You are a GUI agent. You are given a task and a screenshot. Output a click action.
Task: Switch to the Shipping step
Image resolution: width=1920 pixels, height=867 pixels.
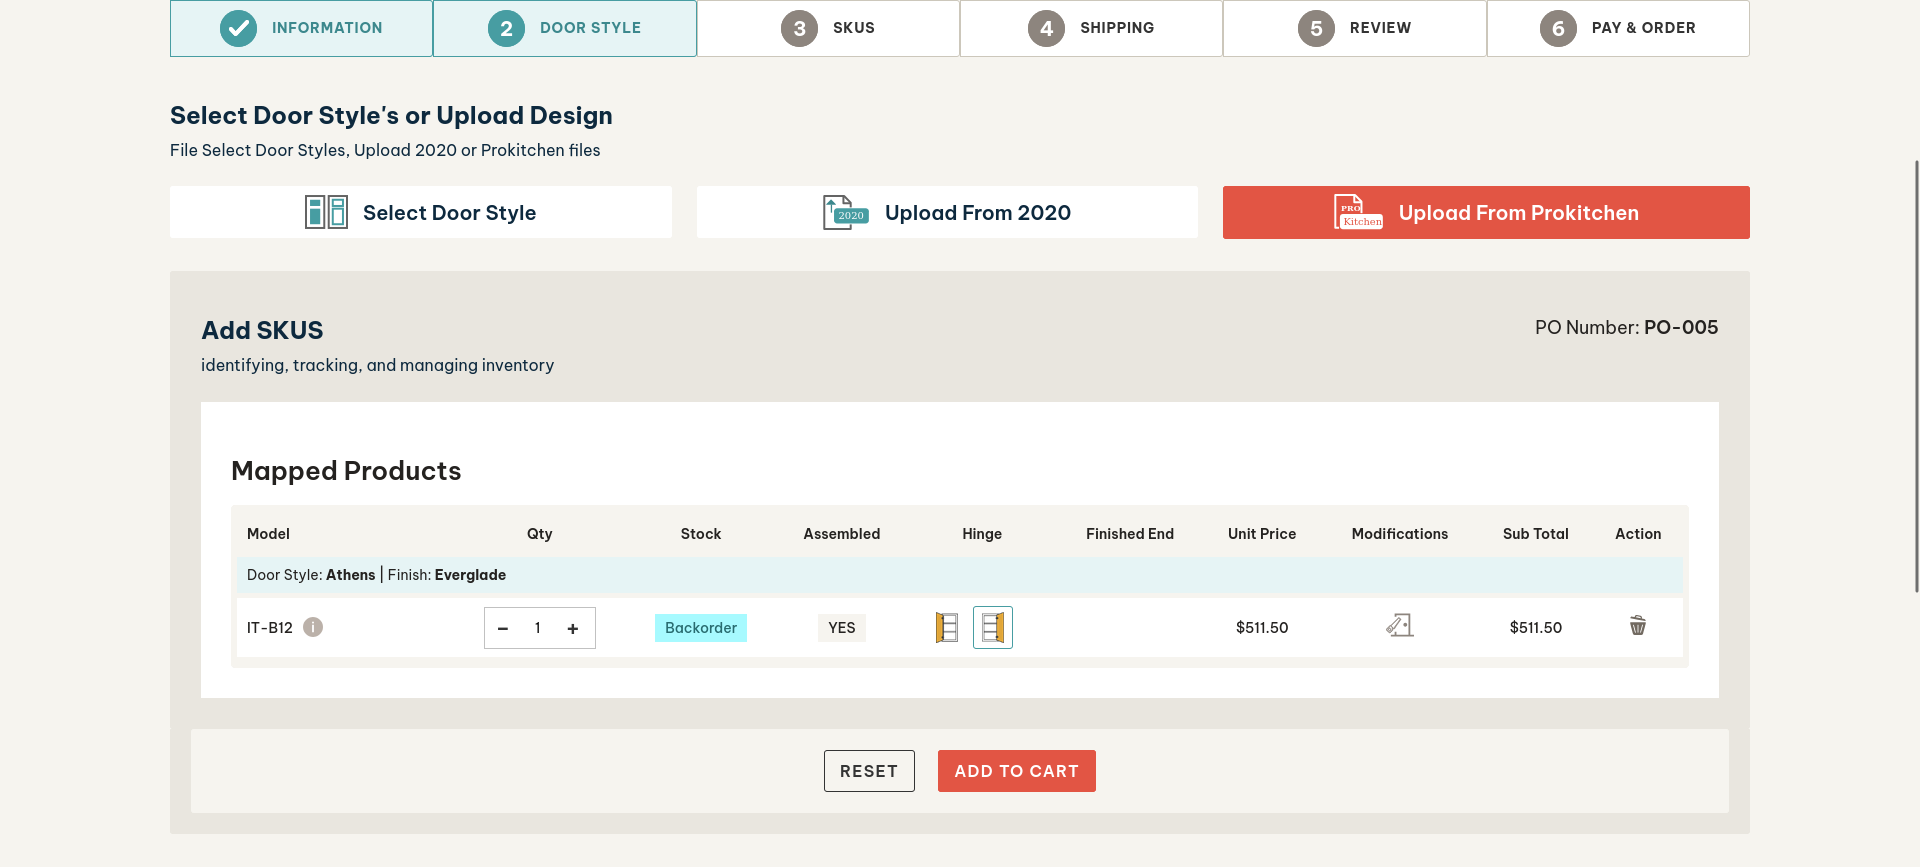pos(1091,28)
